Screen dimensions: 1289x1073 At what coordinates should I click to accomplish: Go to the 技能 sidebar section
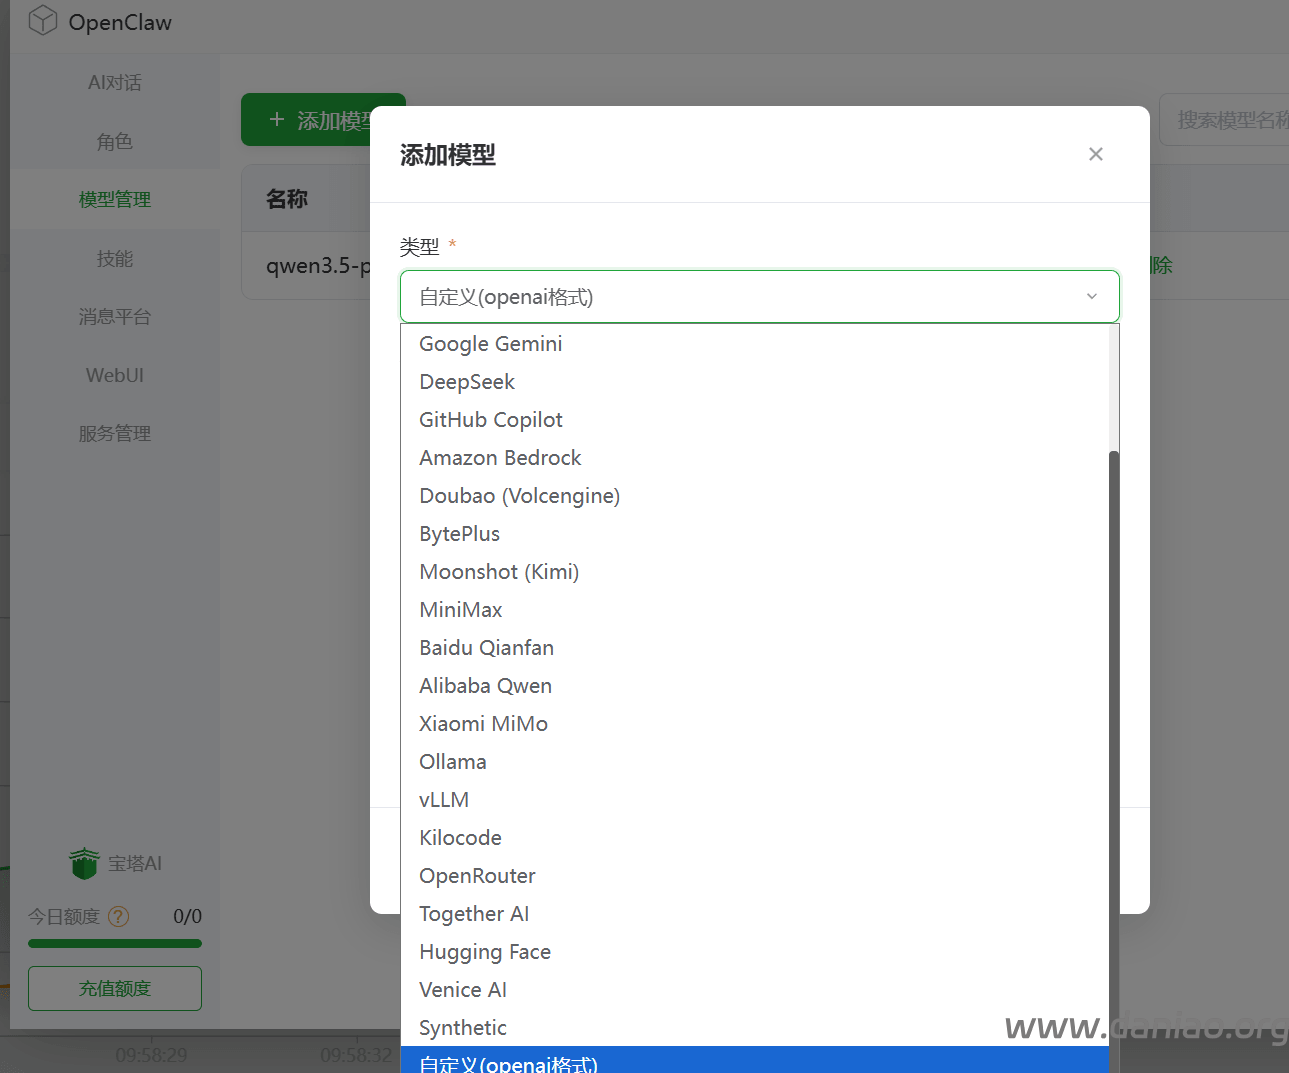click(114, 259)
